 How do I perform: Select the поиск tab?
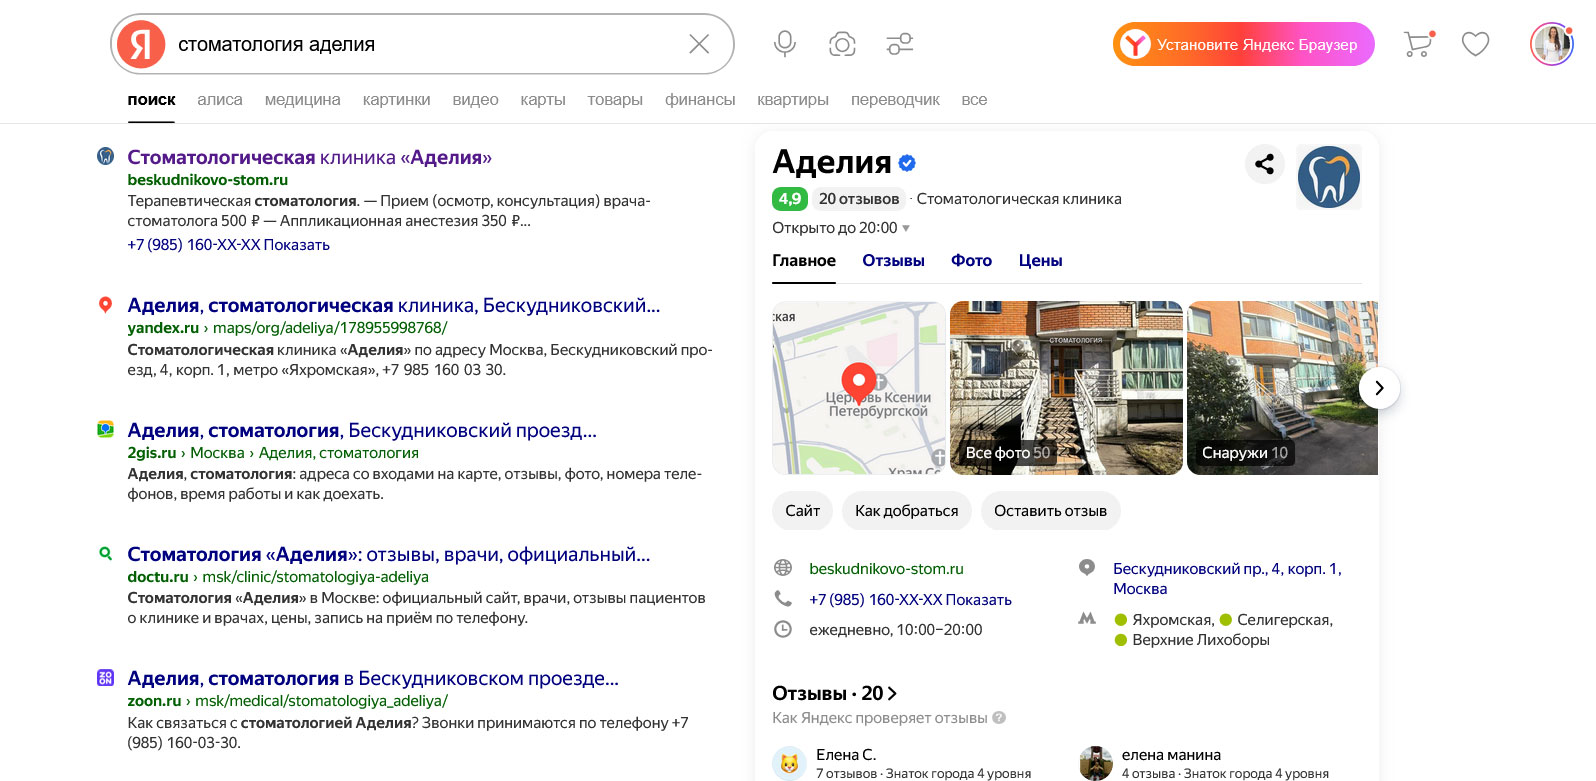151,100
